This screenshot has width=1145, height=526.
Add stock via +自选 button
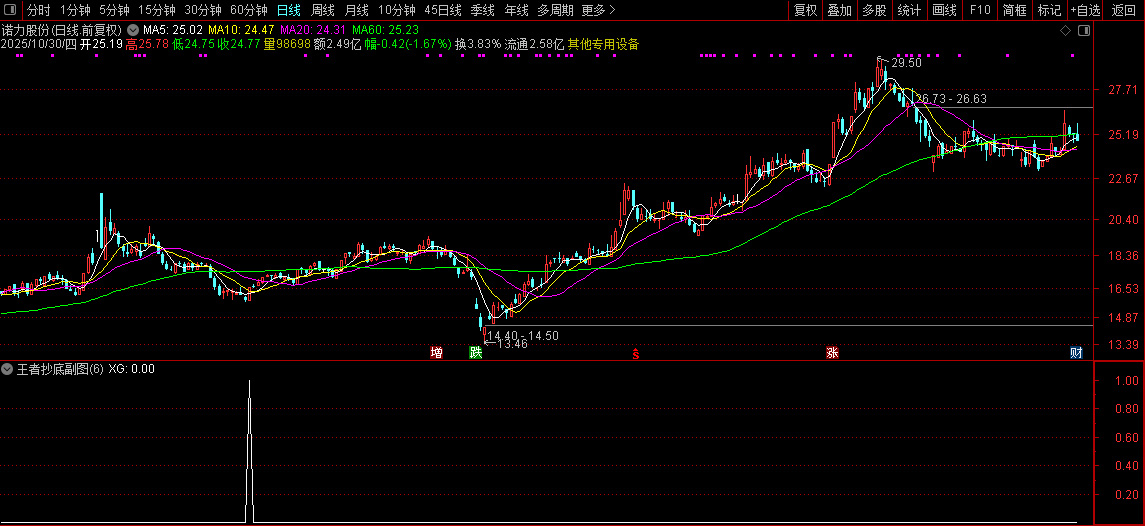coord(1086,10)
